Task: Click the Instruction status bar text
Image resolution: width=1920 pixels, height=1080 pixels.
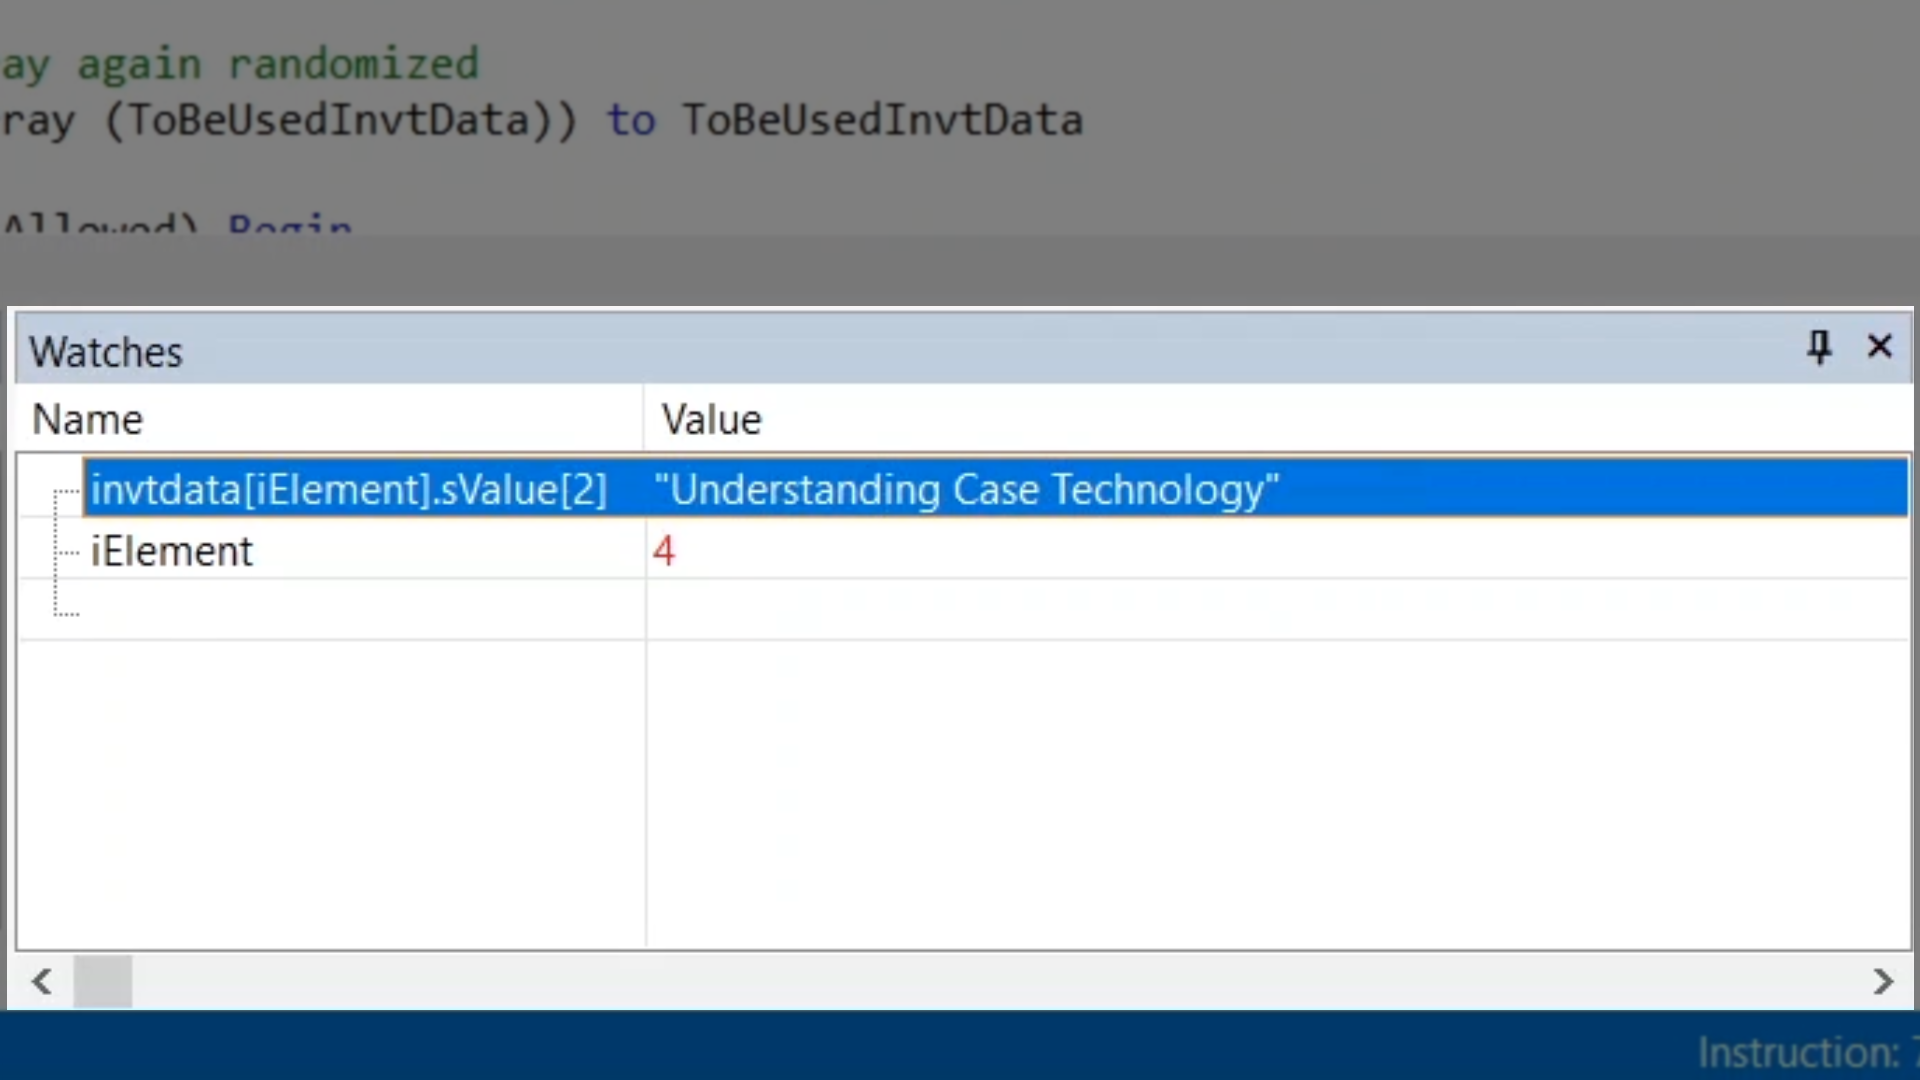Action: click(x=1800, y=1052)
